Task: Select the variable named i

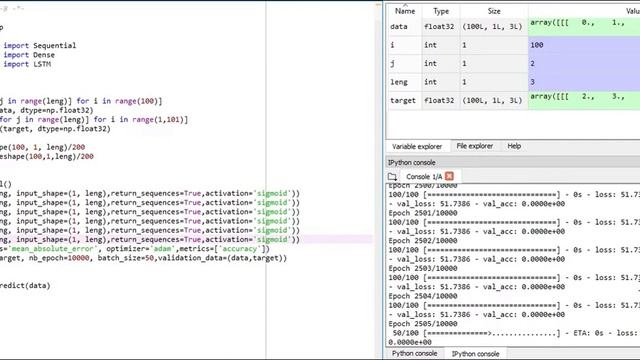Action: (x=392, y=45)
